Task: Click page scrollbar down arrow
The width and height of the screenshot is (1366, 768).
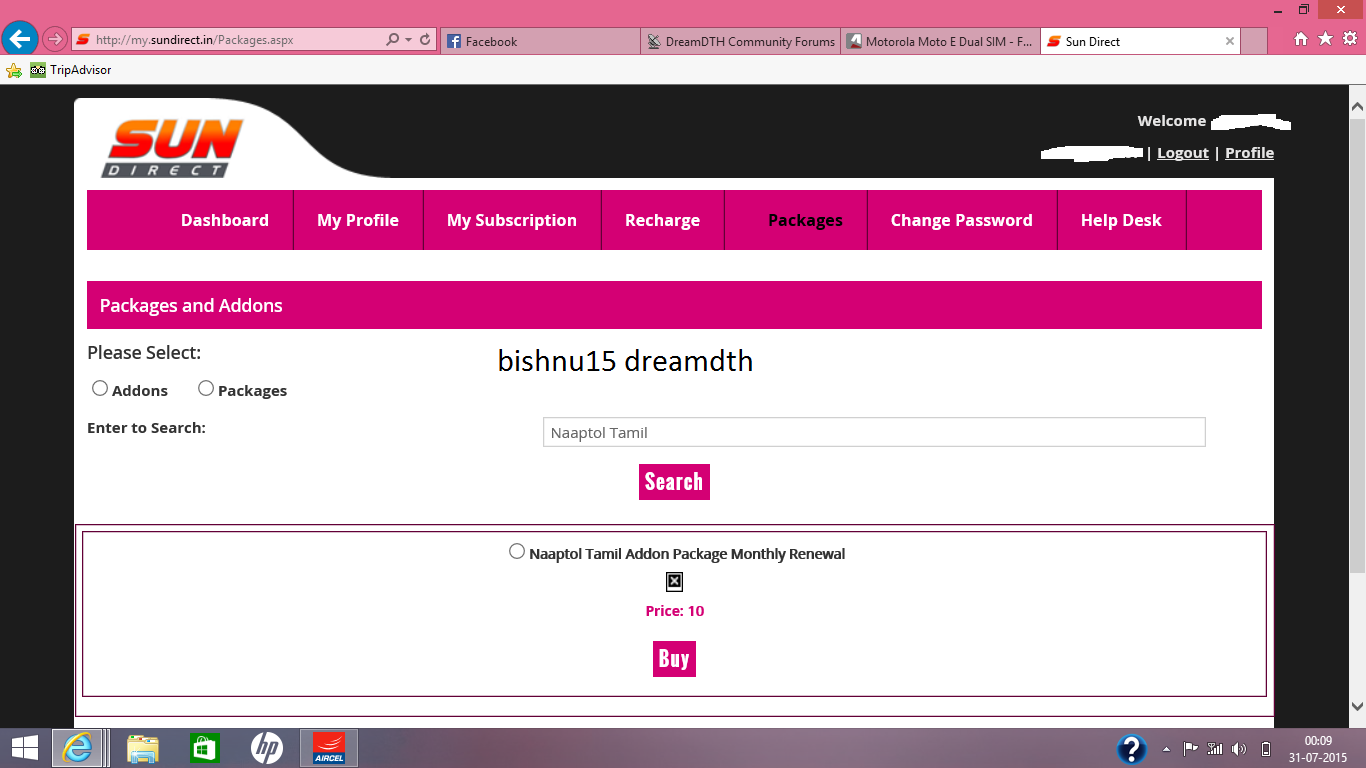Action: [1357, 706]
